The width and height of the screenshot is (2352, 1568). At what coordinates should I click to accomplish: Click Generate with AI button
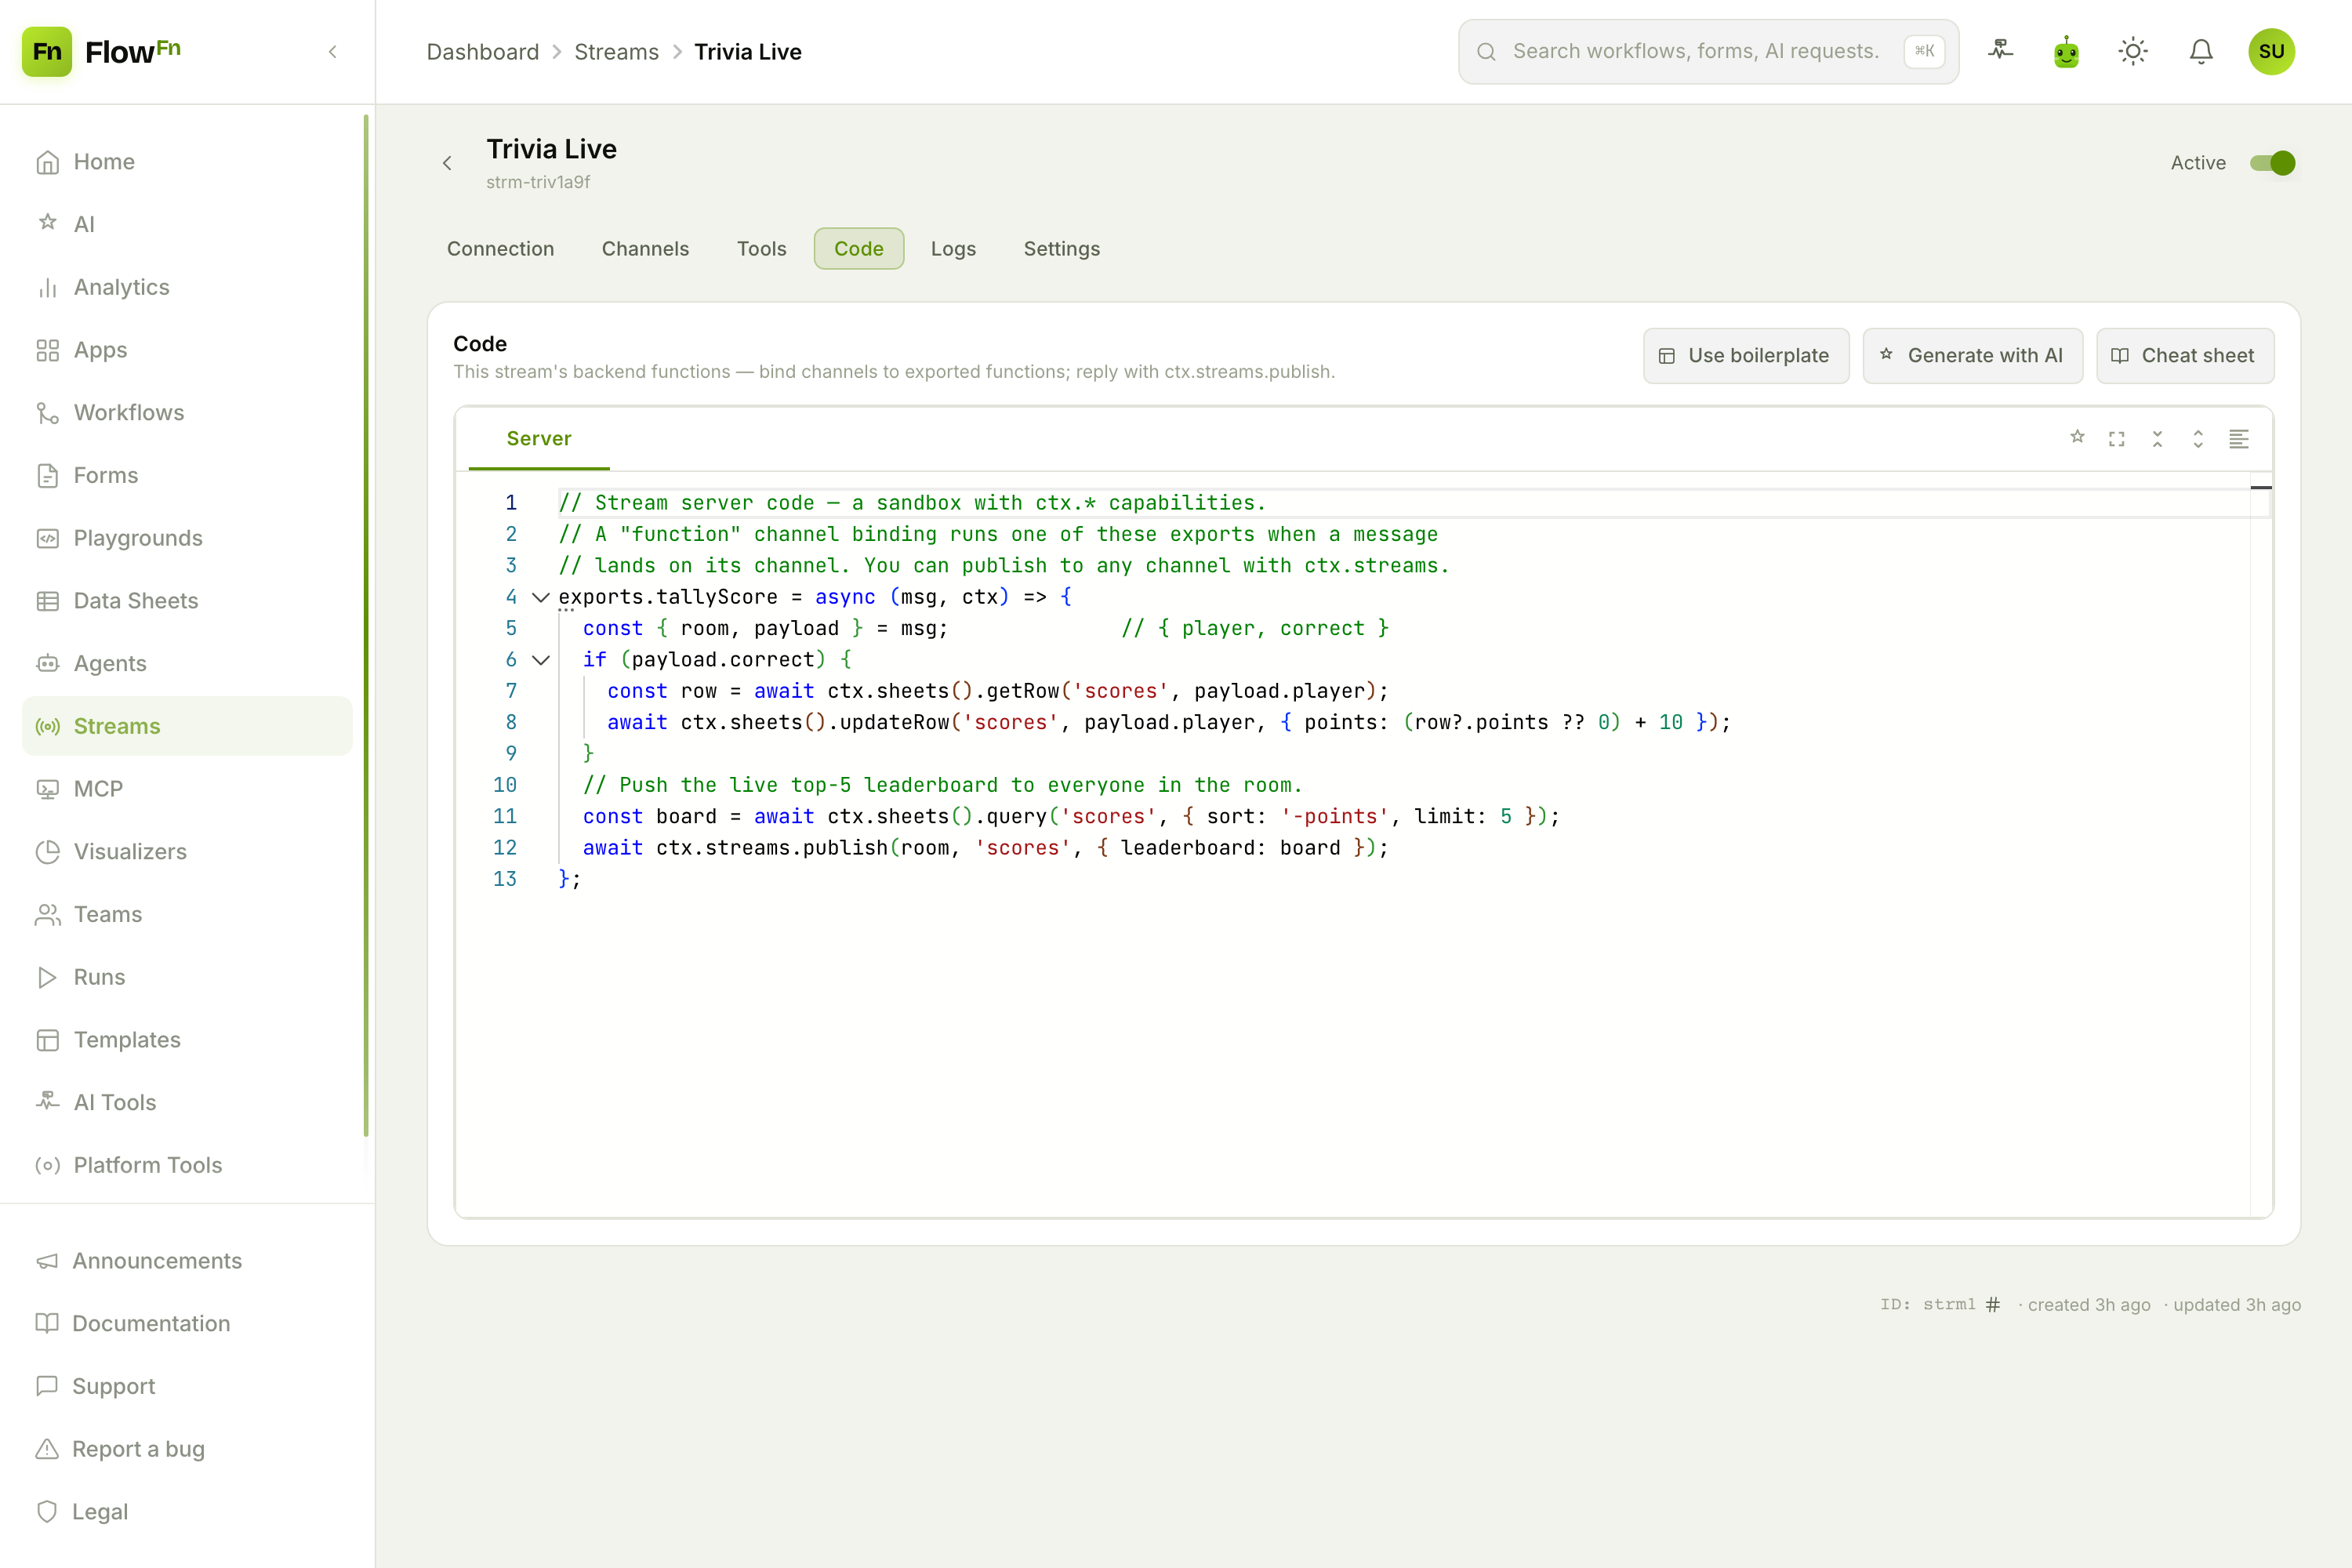(x=1972, y=355)
